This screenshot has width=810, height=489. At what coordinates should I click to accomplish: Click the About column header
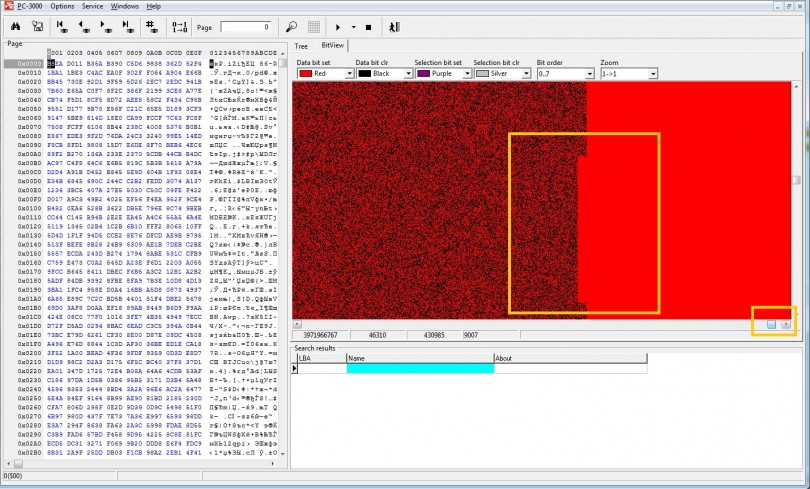[x=570, y=358]
